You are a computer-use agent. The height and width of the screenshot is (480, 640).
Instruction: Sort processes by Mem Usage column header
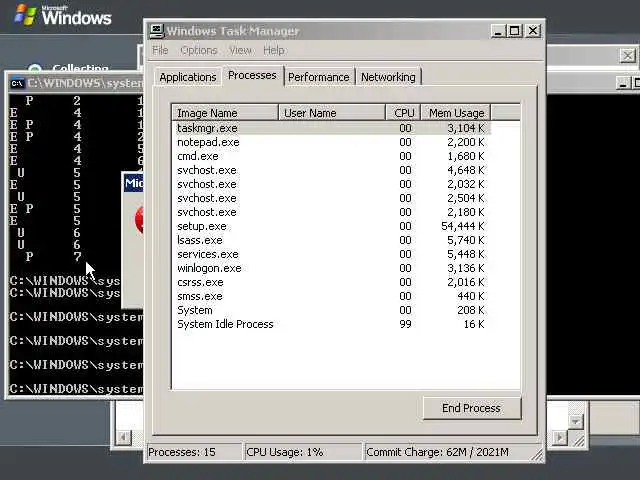tap(456, 113)
